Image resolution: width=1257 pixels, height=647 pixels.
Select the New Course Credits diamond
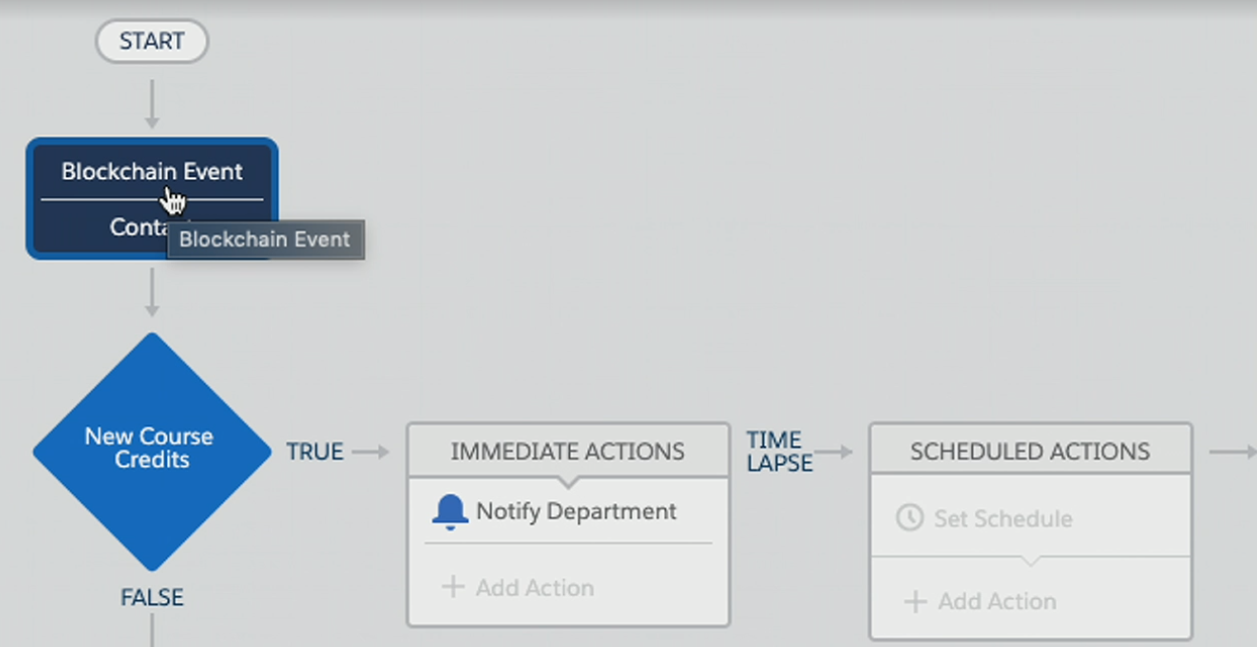pos(152,452)
